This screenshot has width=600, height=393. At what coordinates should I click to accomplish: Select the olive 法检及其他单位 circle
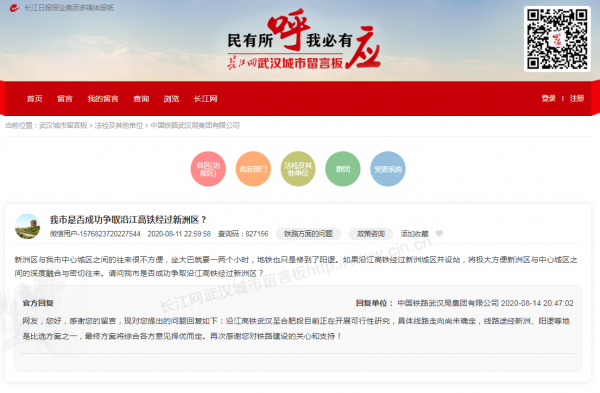(298, 169)
